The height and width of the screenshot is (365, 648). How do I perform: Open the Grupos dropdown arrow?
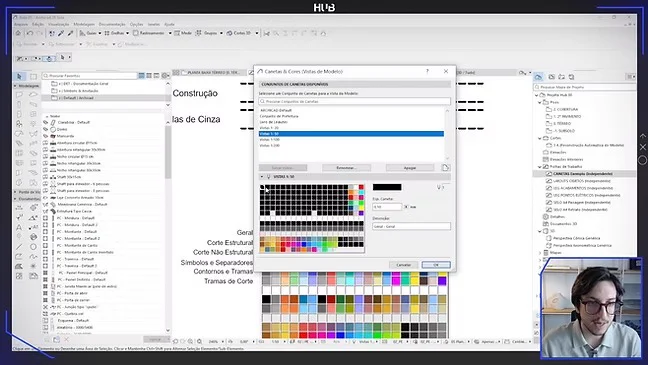221,33
